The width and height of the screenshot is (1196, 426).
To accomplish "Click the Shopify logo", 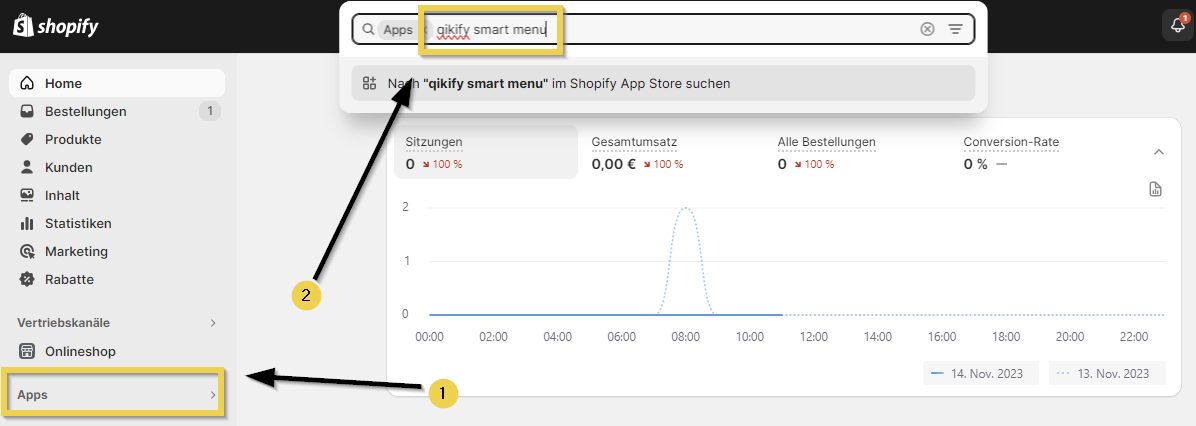I will point(55,27).
